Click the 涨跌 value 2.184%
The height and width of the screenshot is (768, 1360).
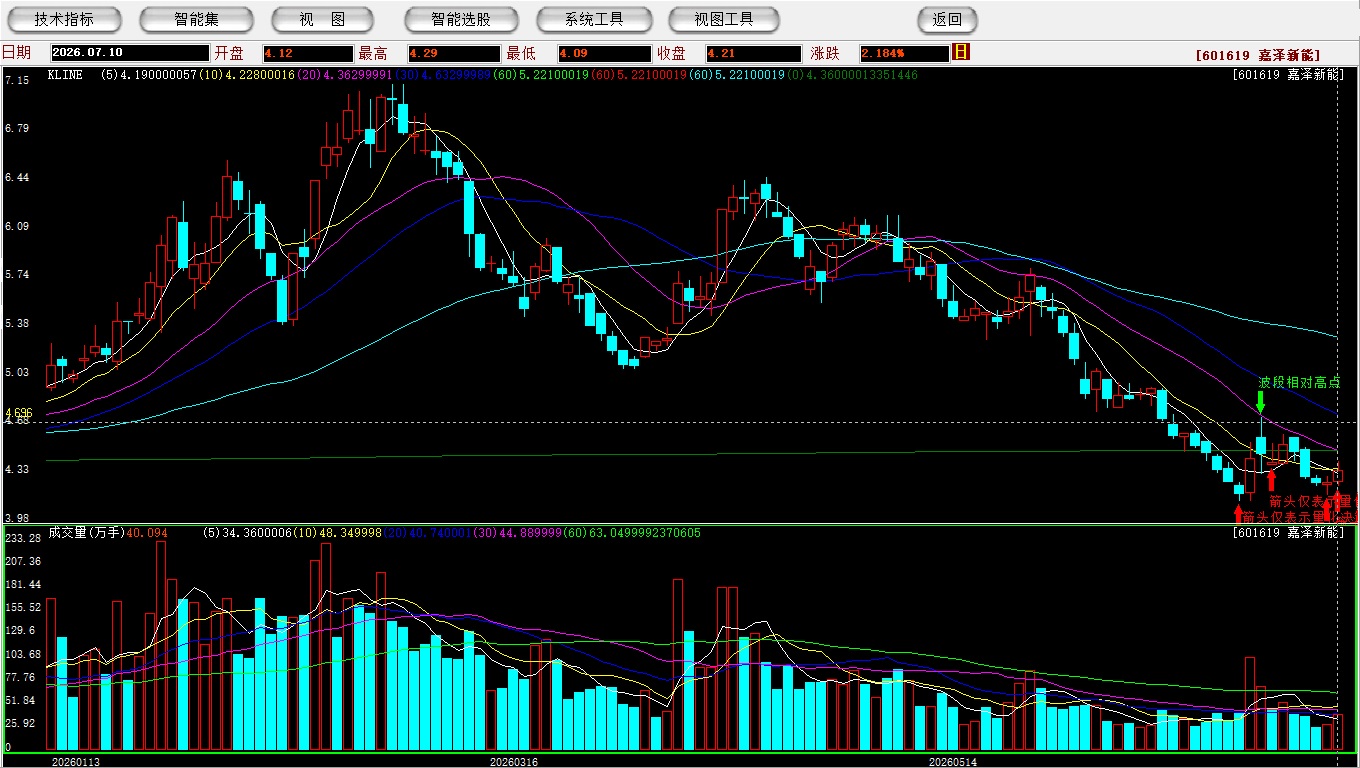903,53
